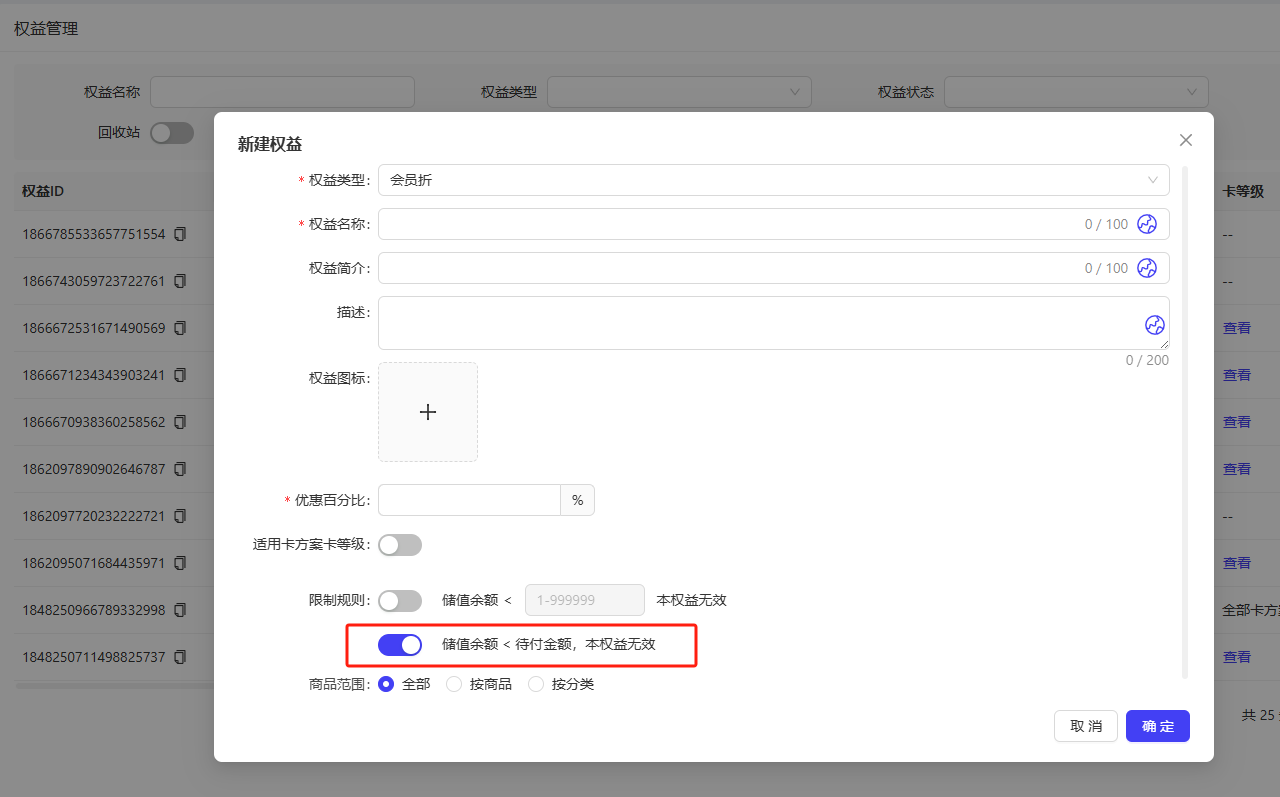The height and width of the screenshot is (797, 1280).
Task: Click 查看 link in 1862097890902646787 row
Action: click(x=1237, y=469)
